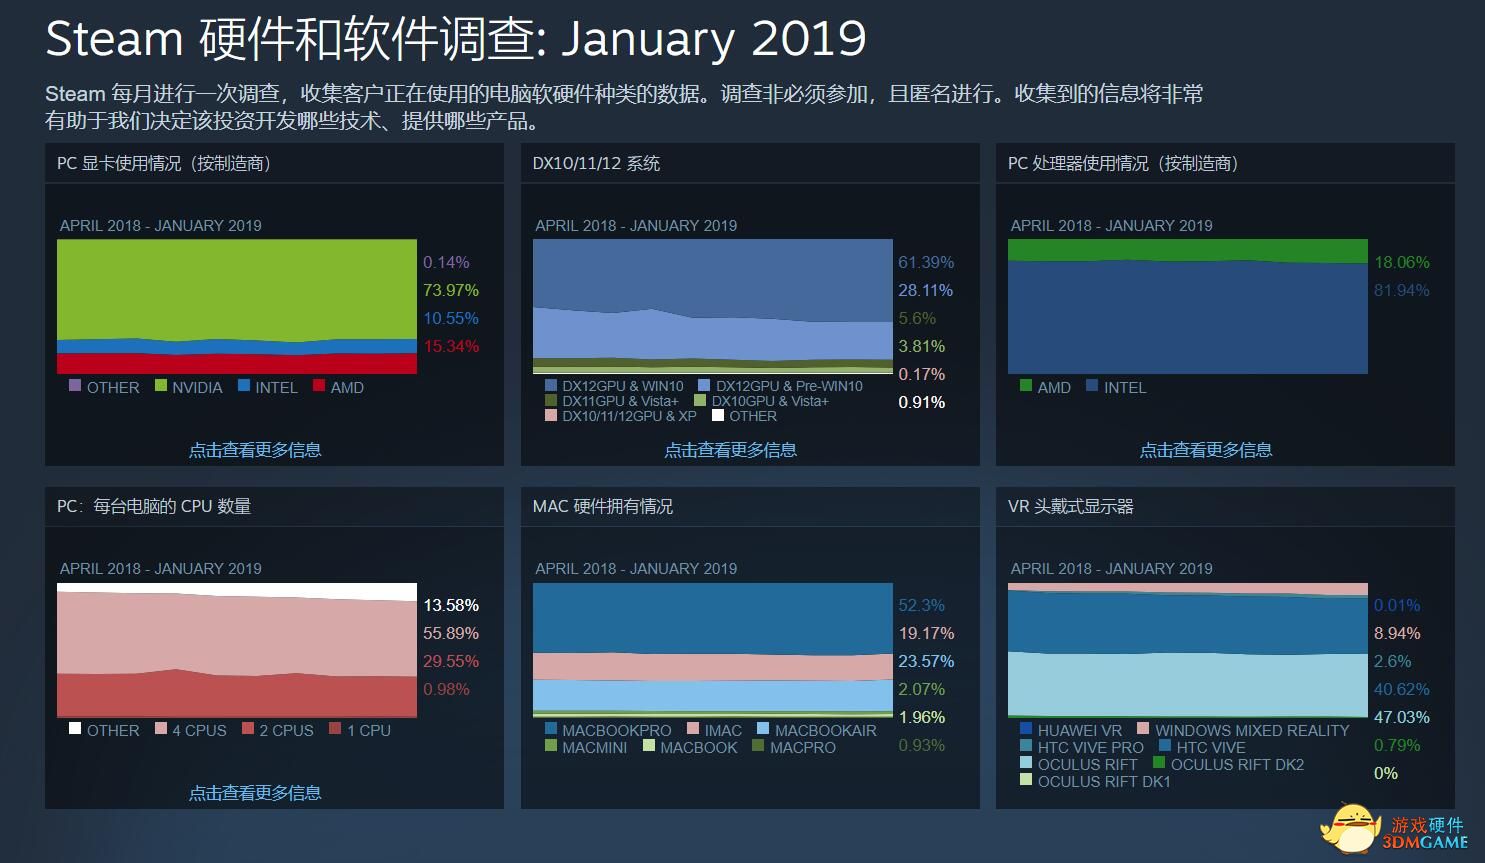Click the VR 头戴式显示器 panel header
Screen dimensions: 1485x863
[x=1225, y=507]
